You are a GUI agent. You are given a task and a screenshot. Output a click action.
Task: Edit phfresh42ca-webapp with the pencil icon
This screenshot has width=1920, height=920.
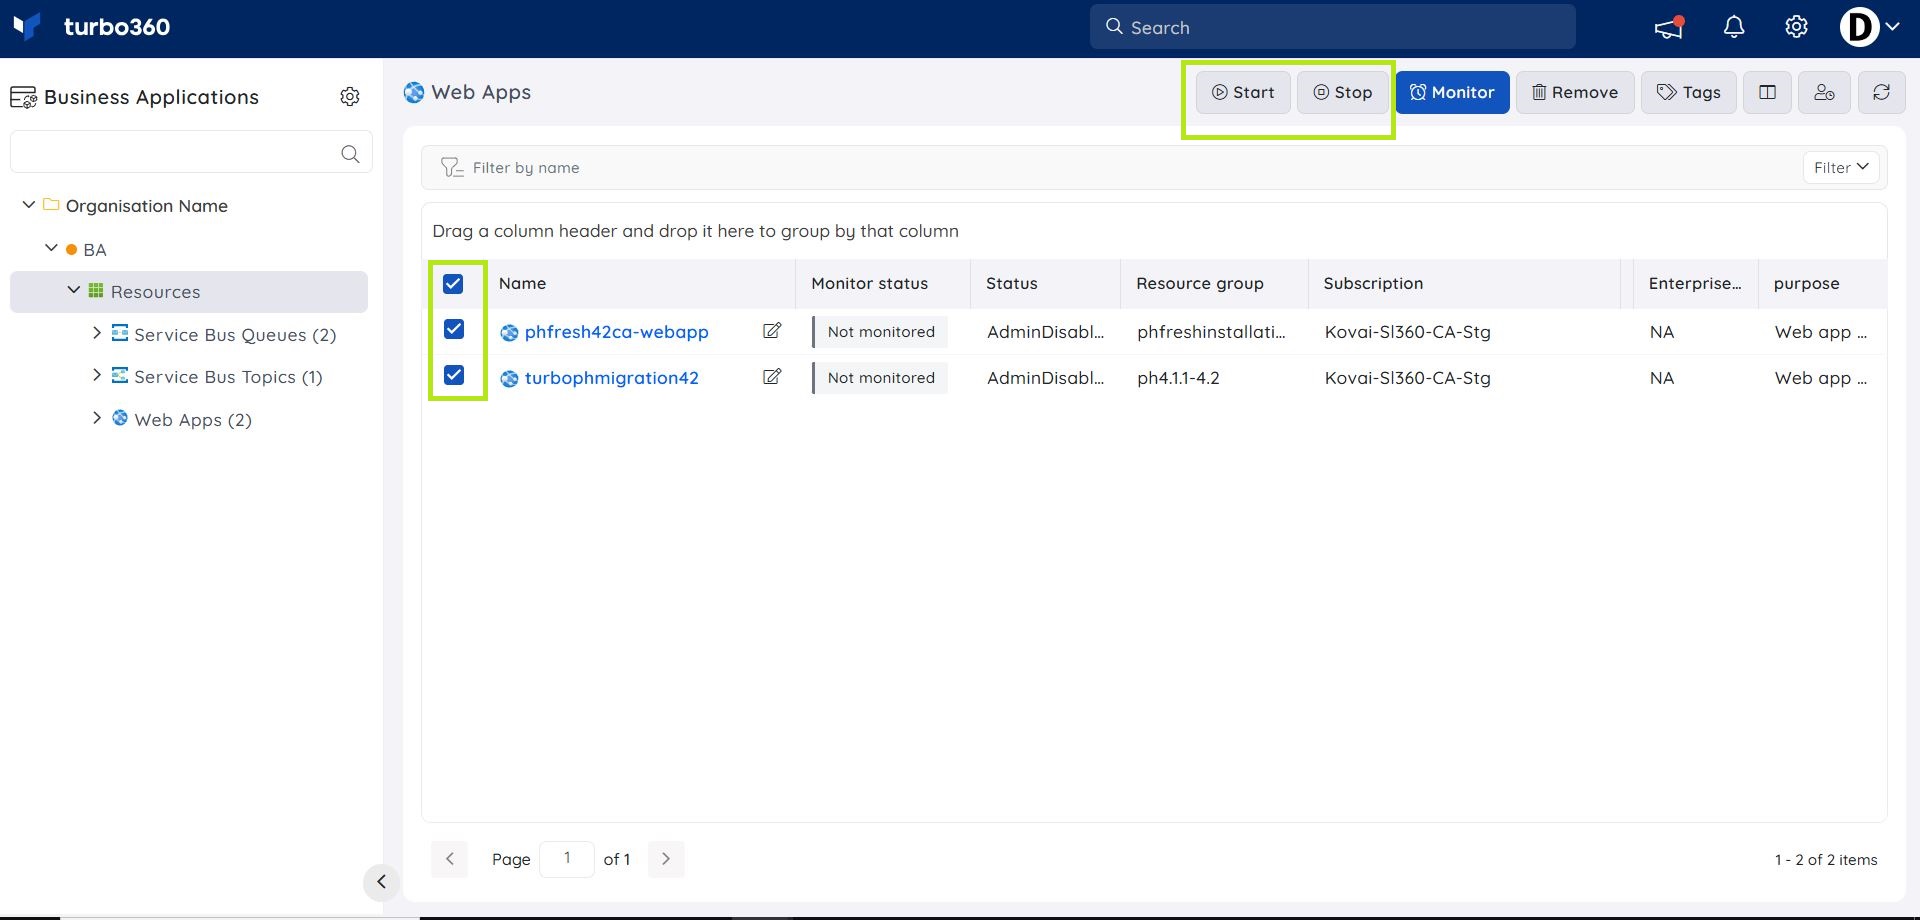click(772, 331)
